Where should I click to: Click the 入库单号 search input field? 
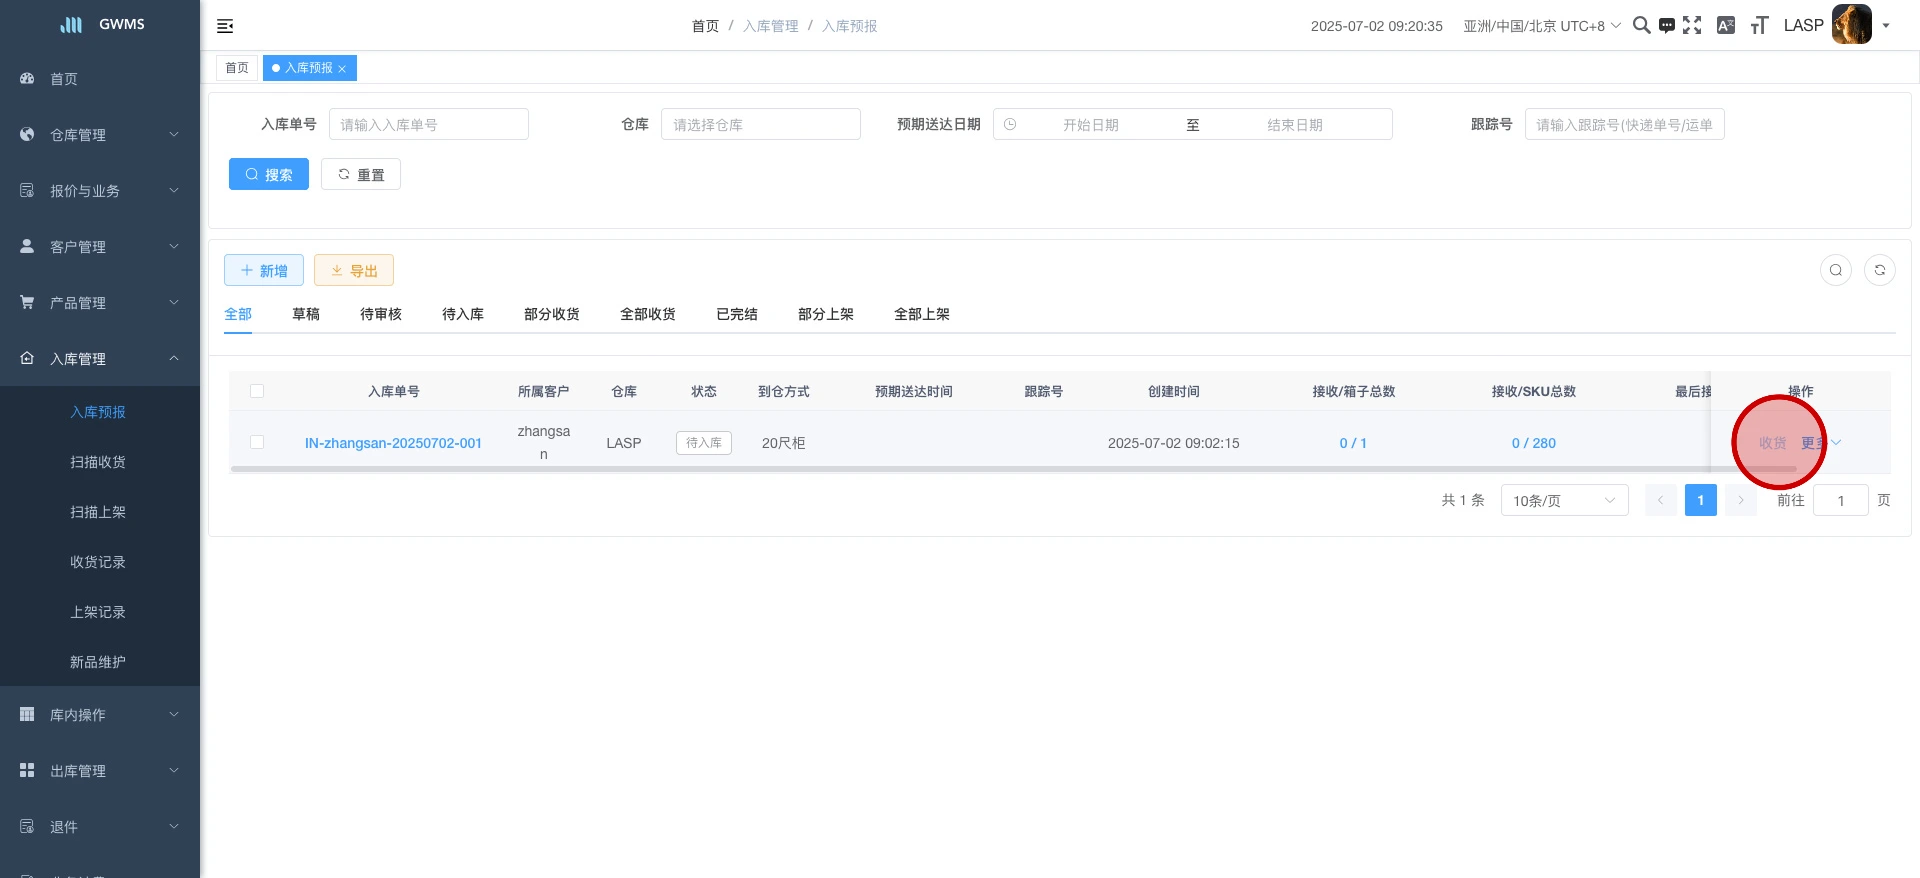428,124
